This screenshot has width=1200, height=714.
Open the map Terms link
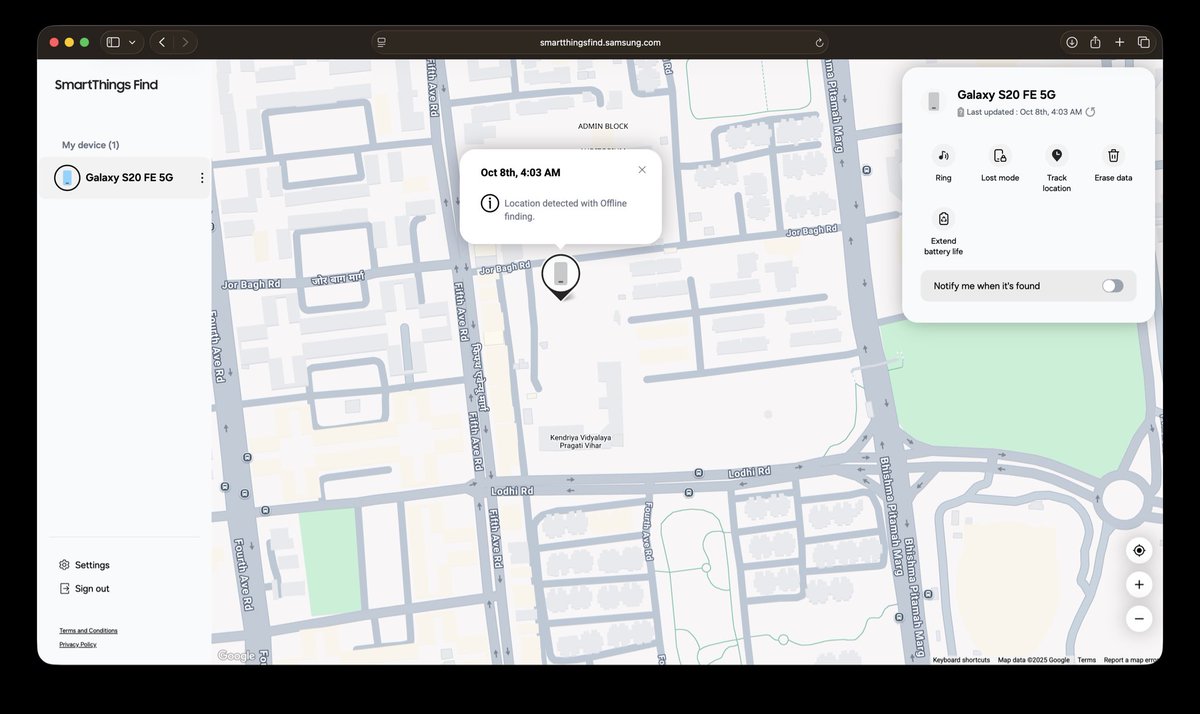pyautogui.click(x=1086, y=660)
